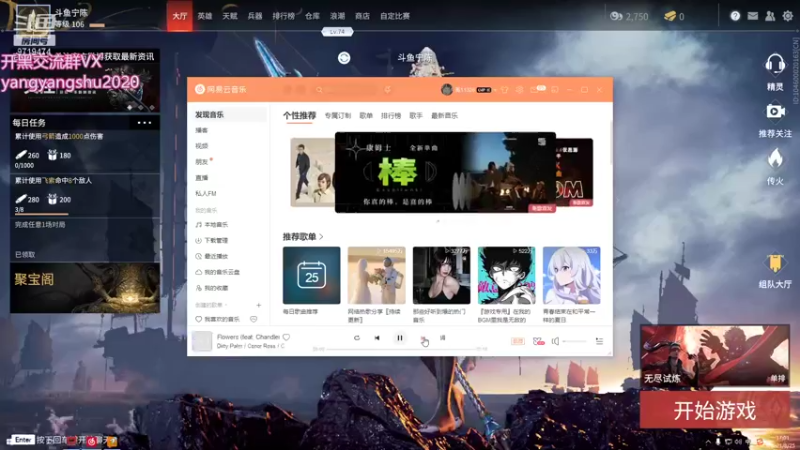Adjust the music volume slider
Viewport: 800px width, 450px height.
574,341
